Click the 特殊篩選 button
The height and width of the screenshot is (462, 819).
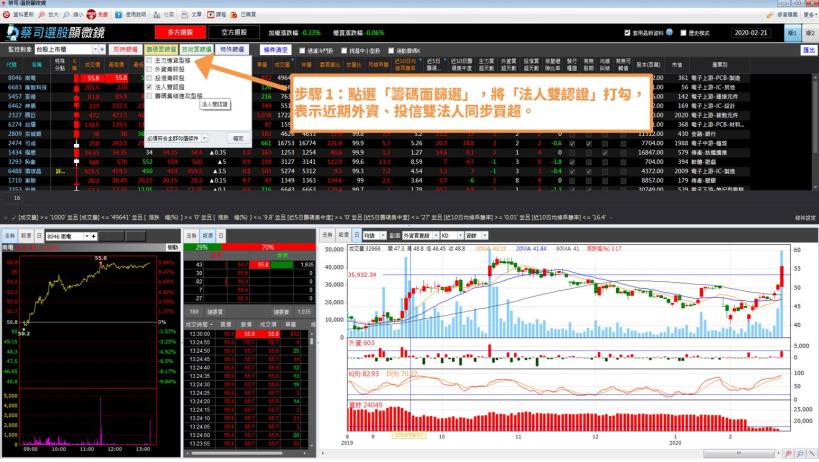[232, 49]
